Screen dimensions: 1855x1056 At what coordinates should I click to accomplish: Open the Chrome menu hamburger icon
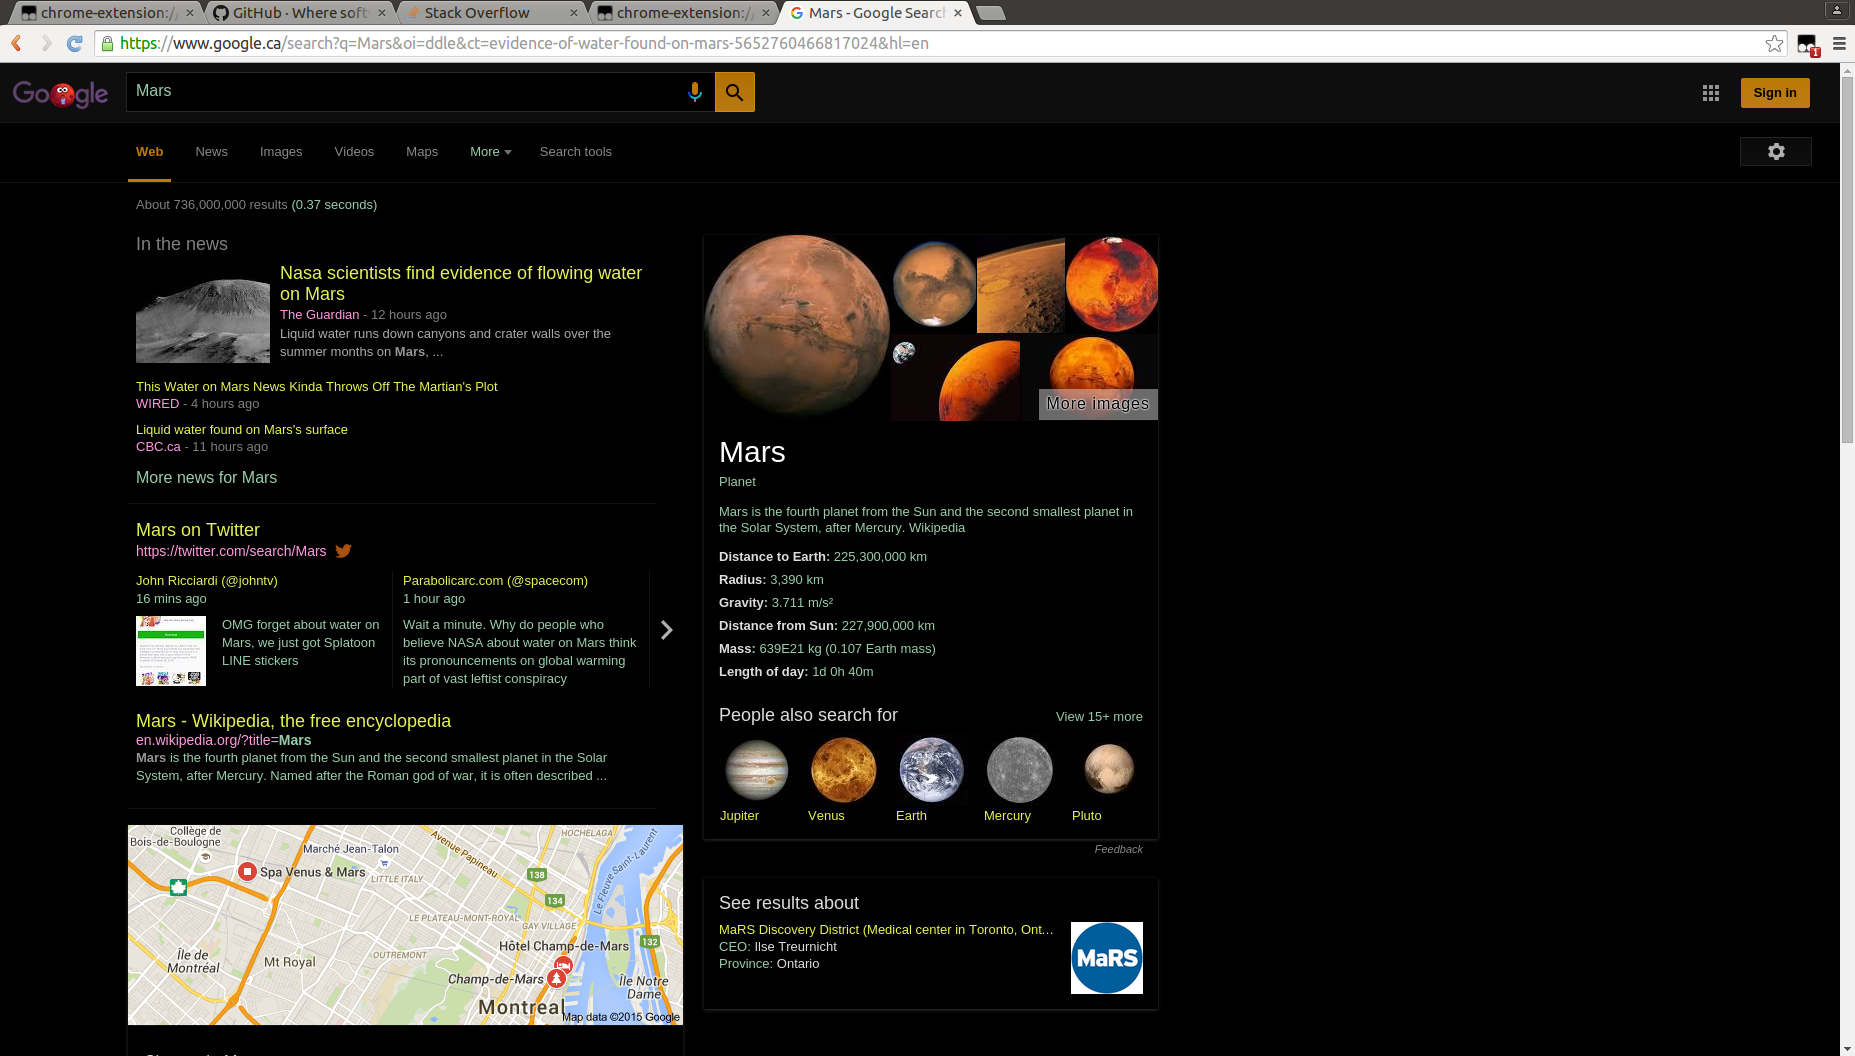point(1839,43)
